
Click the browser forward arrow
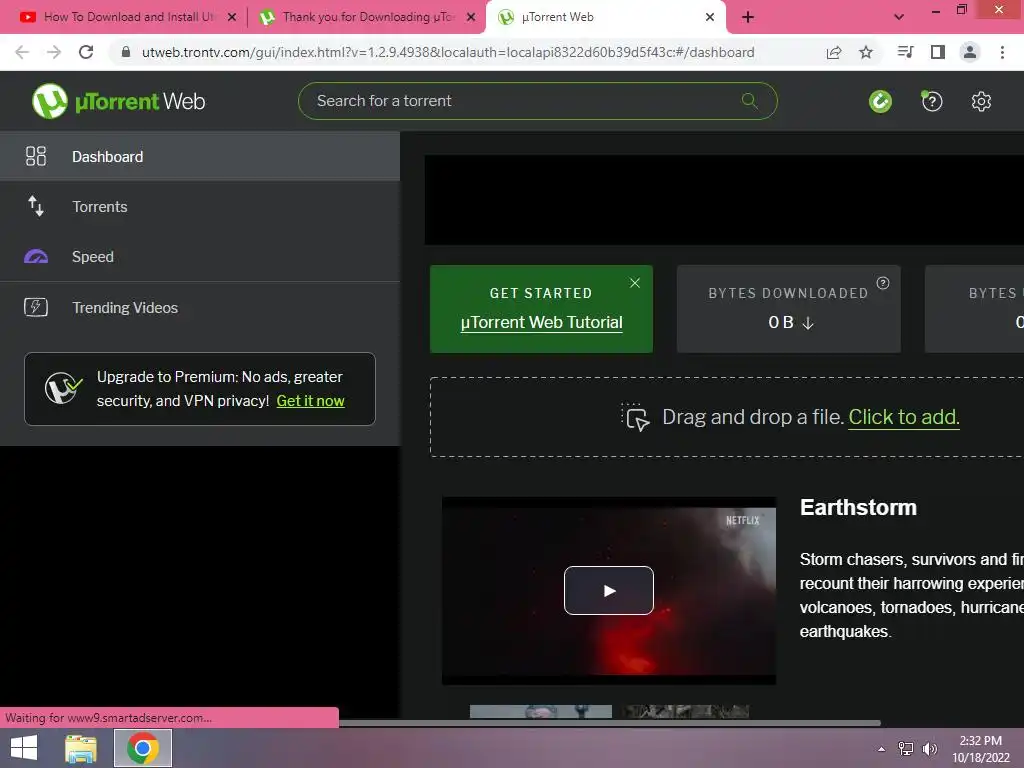tap(54, 52)
